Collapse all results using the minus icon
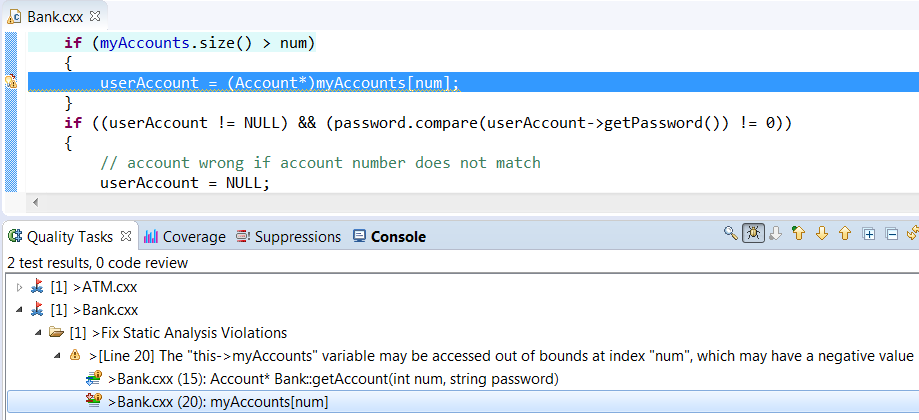This screenshot has height=420, width=919. coord(891,234)
